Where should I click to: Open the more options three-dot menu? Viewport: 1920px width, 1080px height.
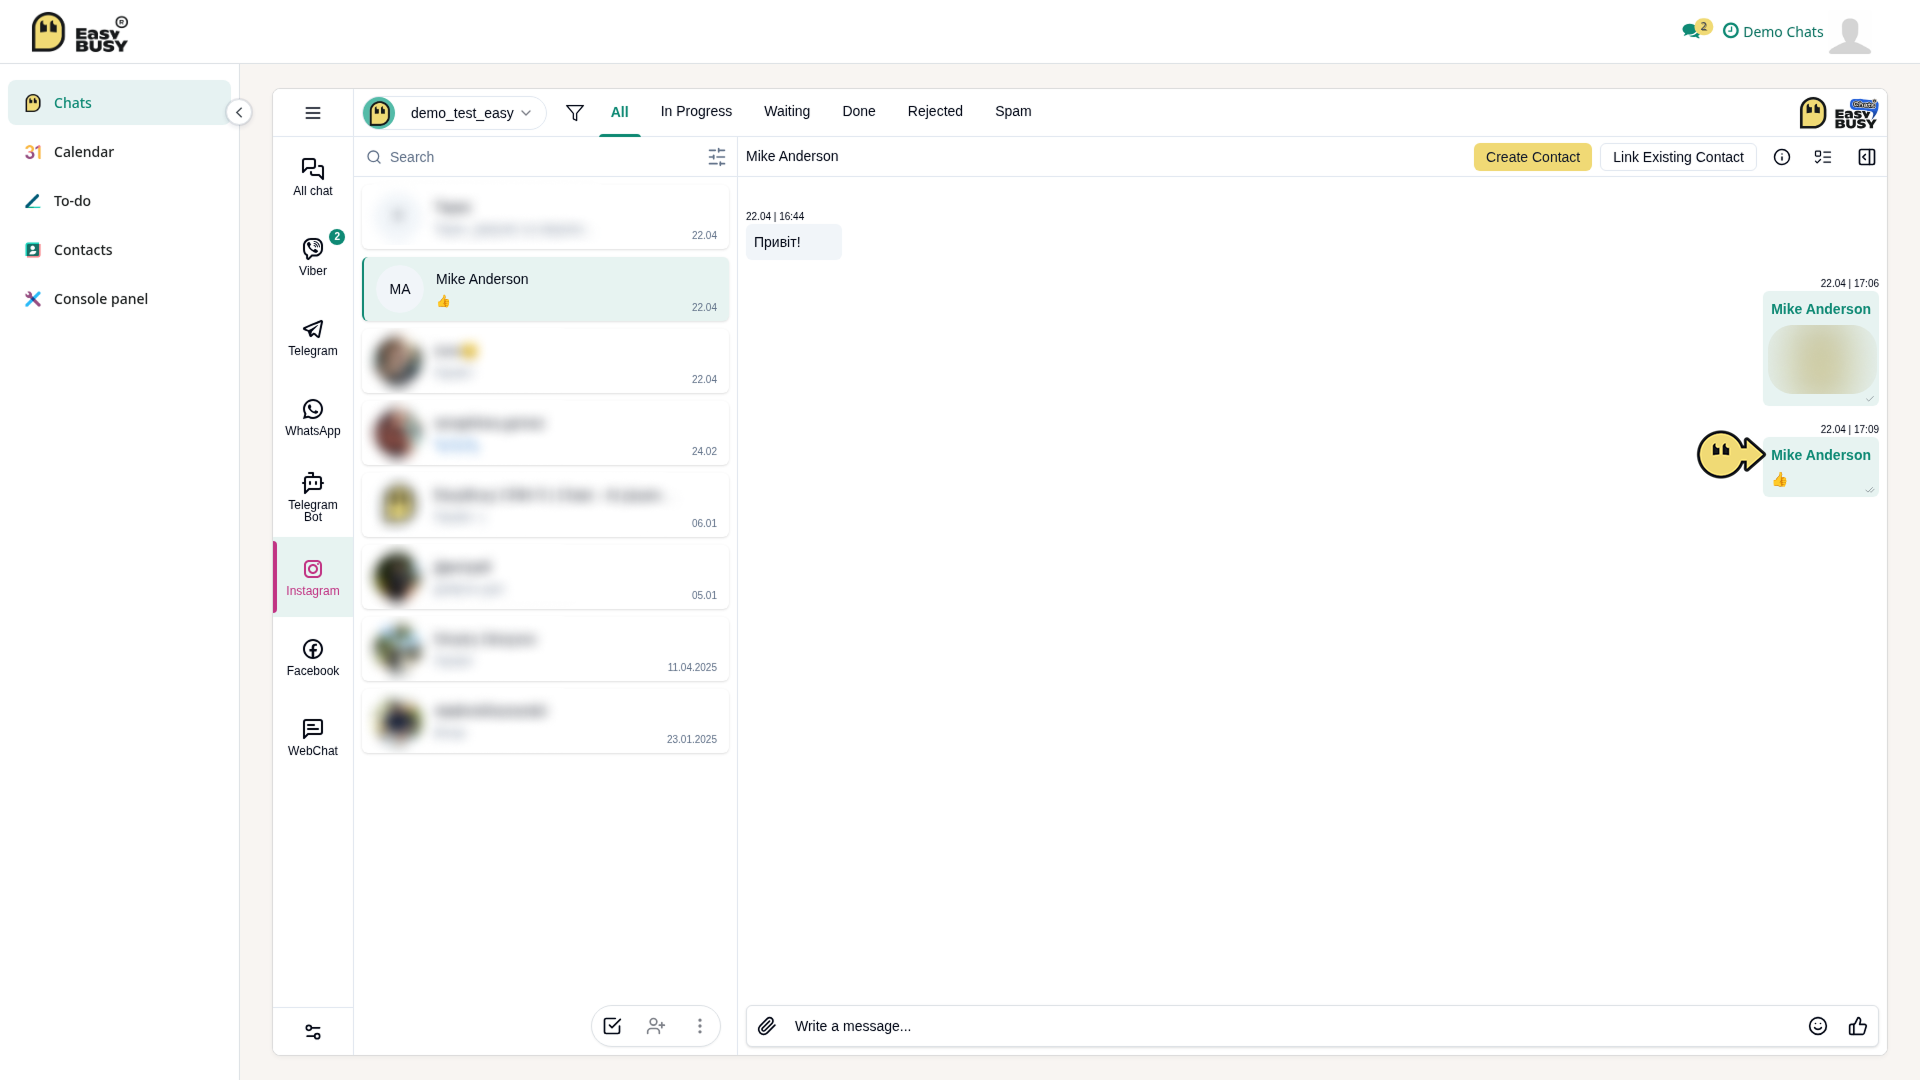click(x=700, y=1026)
